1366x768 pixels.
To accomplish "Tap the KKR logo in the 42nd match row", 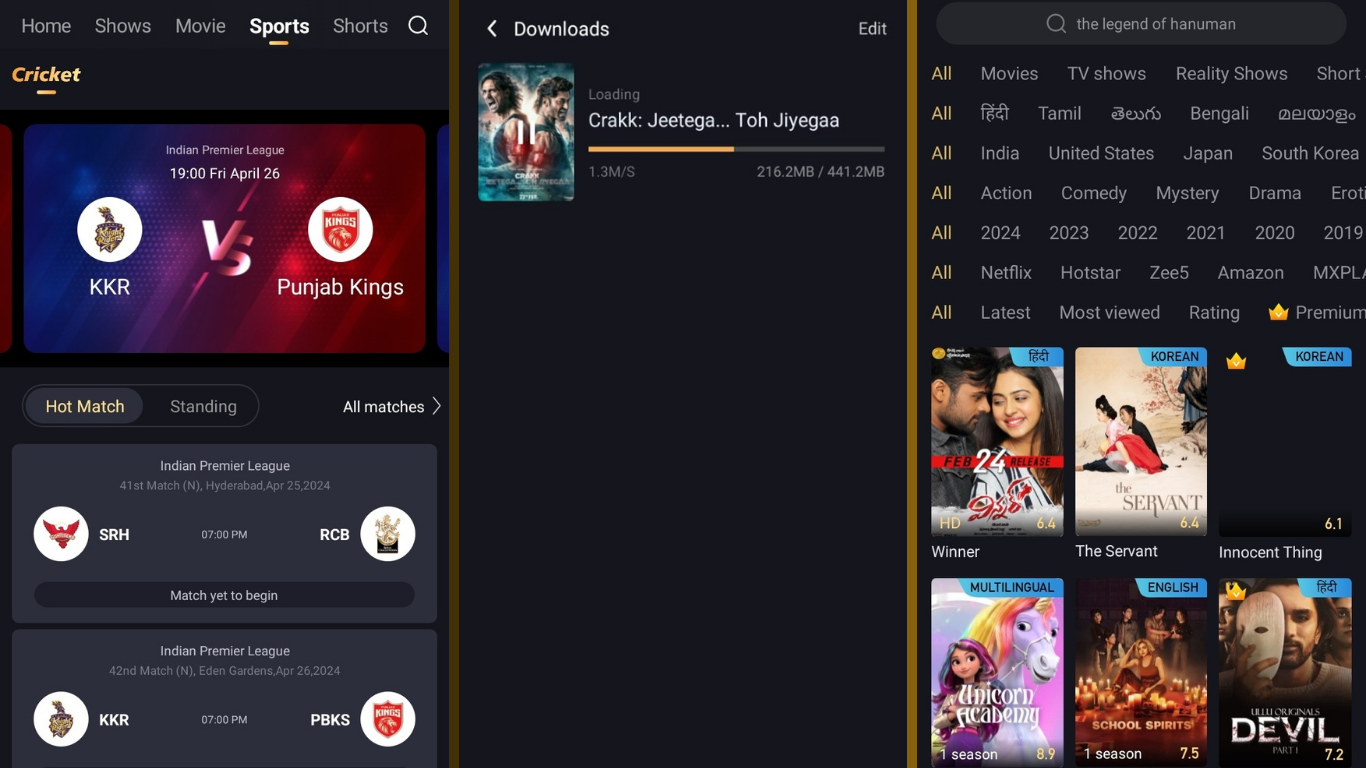I will coord(61,719).
